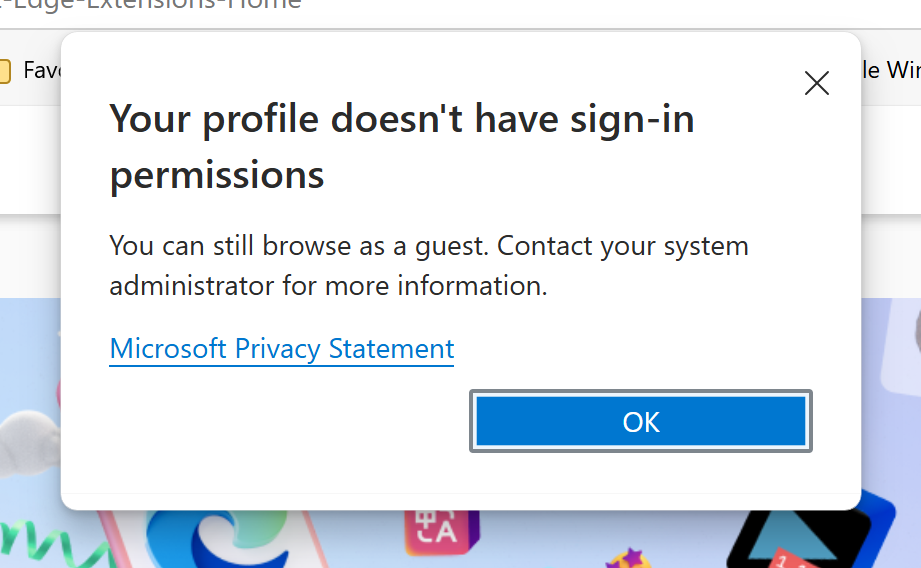This screenshot has height=568, width=921.
Task: Open the Microsoft Privacy Statement link
Action: pos(281,349)
